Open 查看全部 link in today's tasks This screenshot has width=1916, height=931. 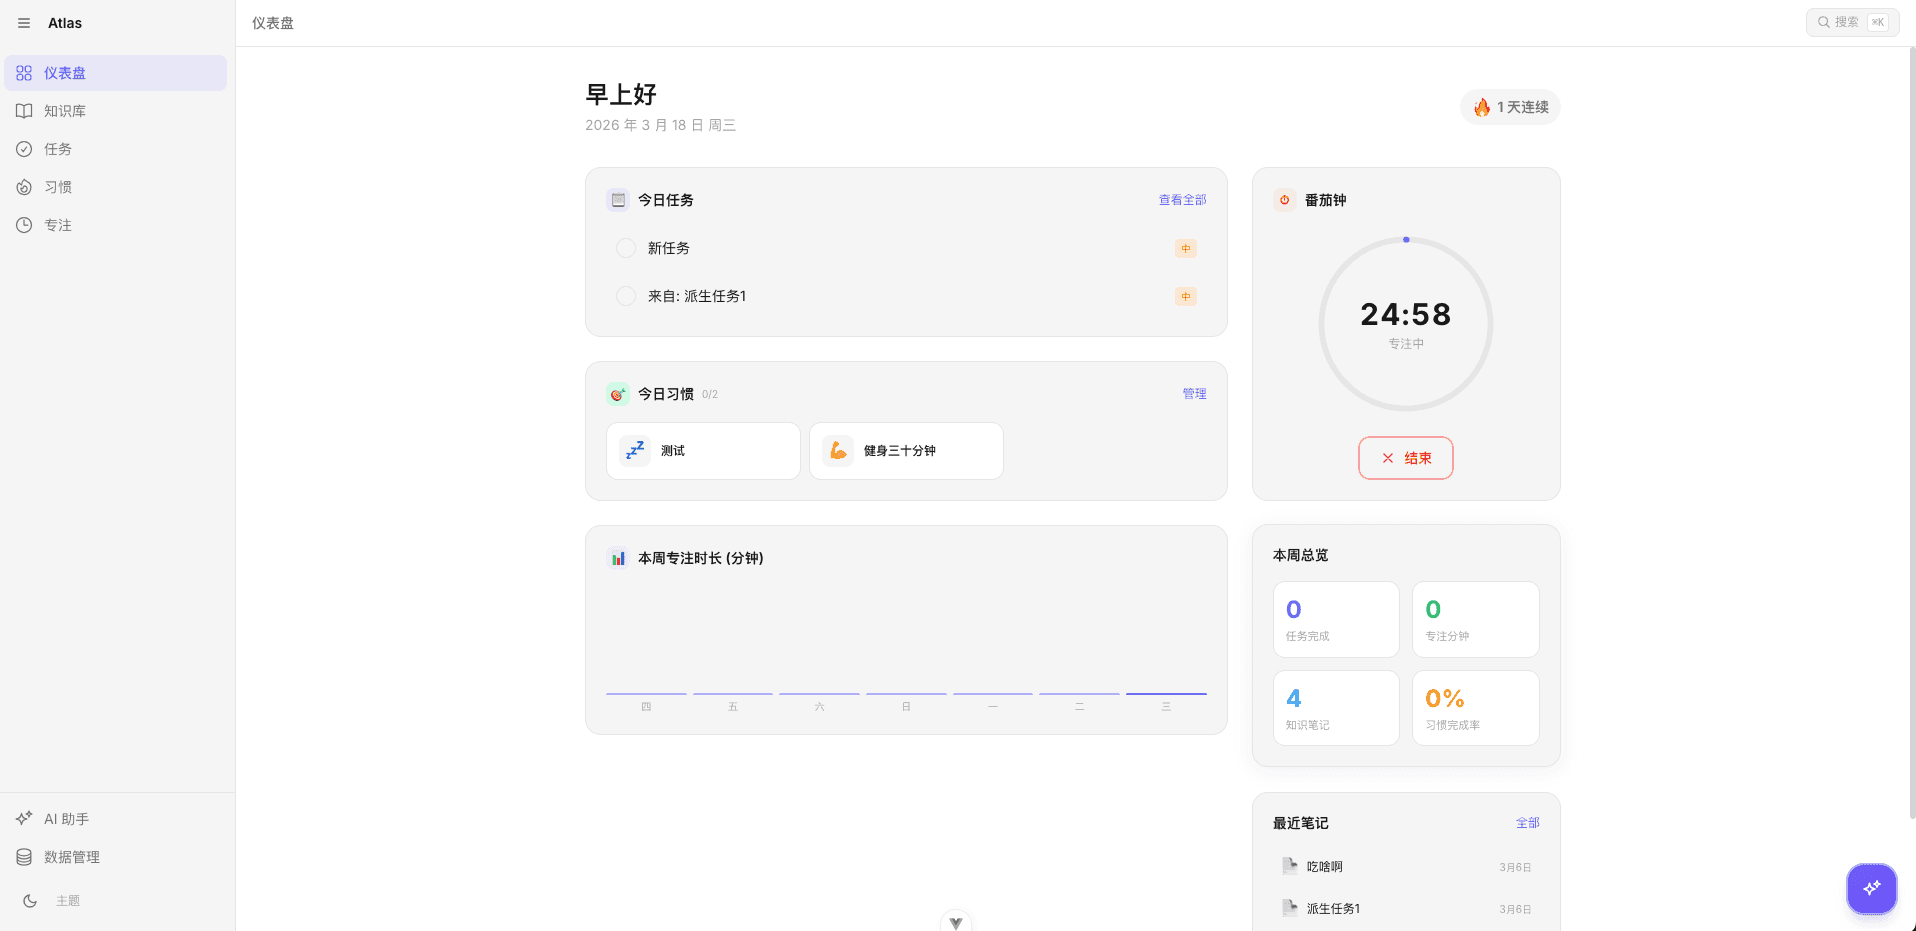click(x=1182, y=200)
